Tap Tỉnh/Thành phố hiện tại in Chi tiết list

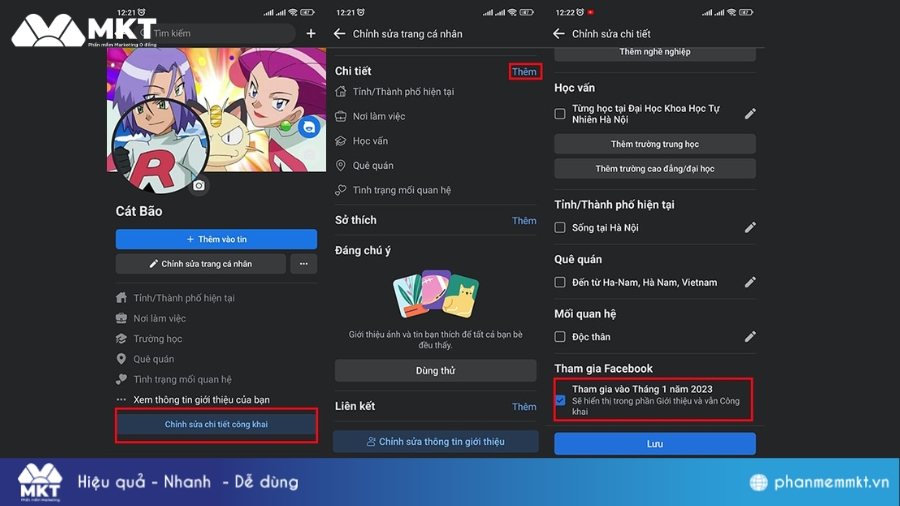(x=404, y=91)
